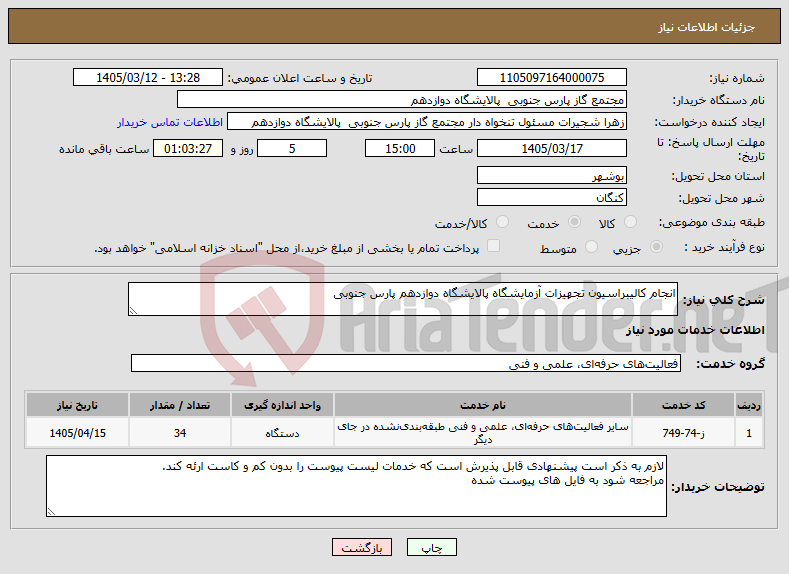Click service code cell ز-74-749
Screen dimensions: 789x574
pos(683,433)
